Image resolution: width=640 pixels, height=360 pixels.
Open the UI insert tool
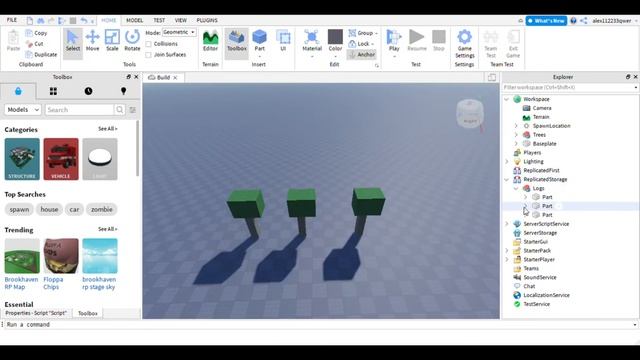coord(283,41)
